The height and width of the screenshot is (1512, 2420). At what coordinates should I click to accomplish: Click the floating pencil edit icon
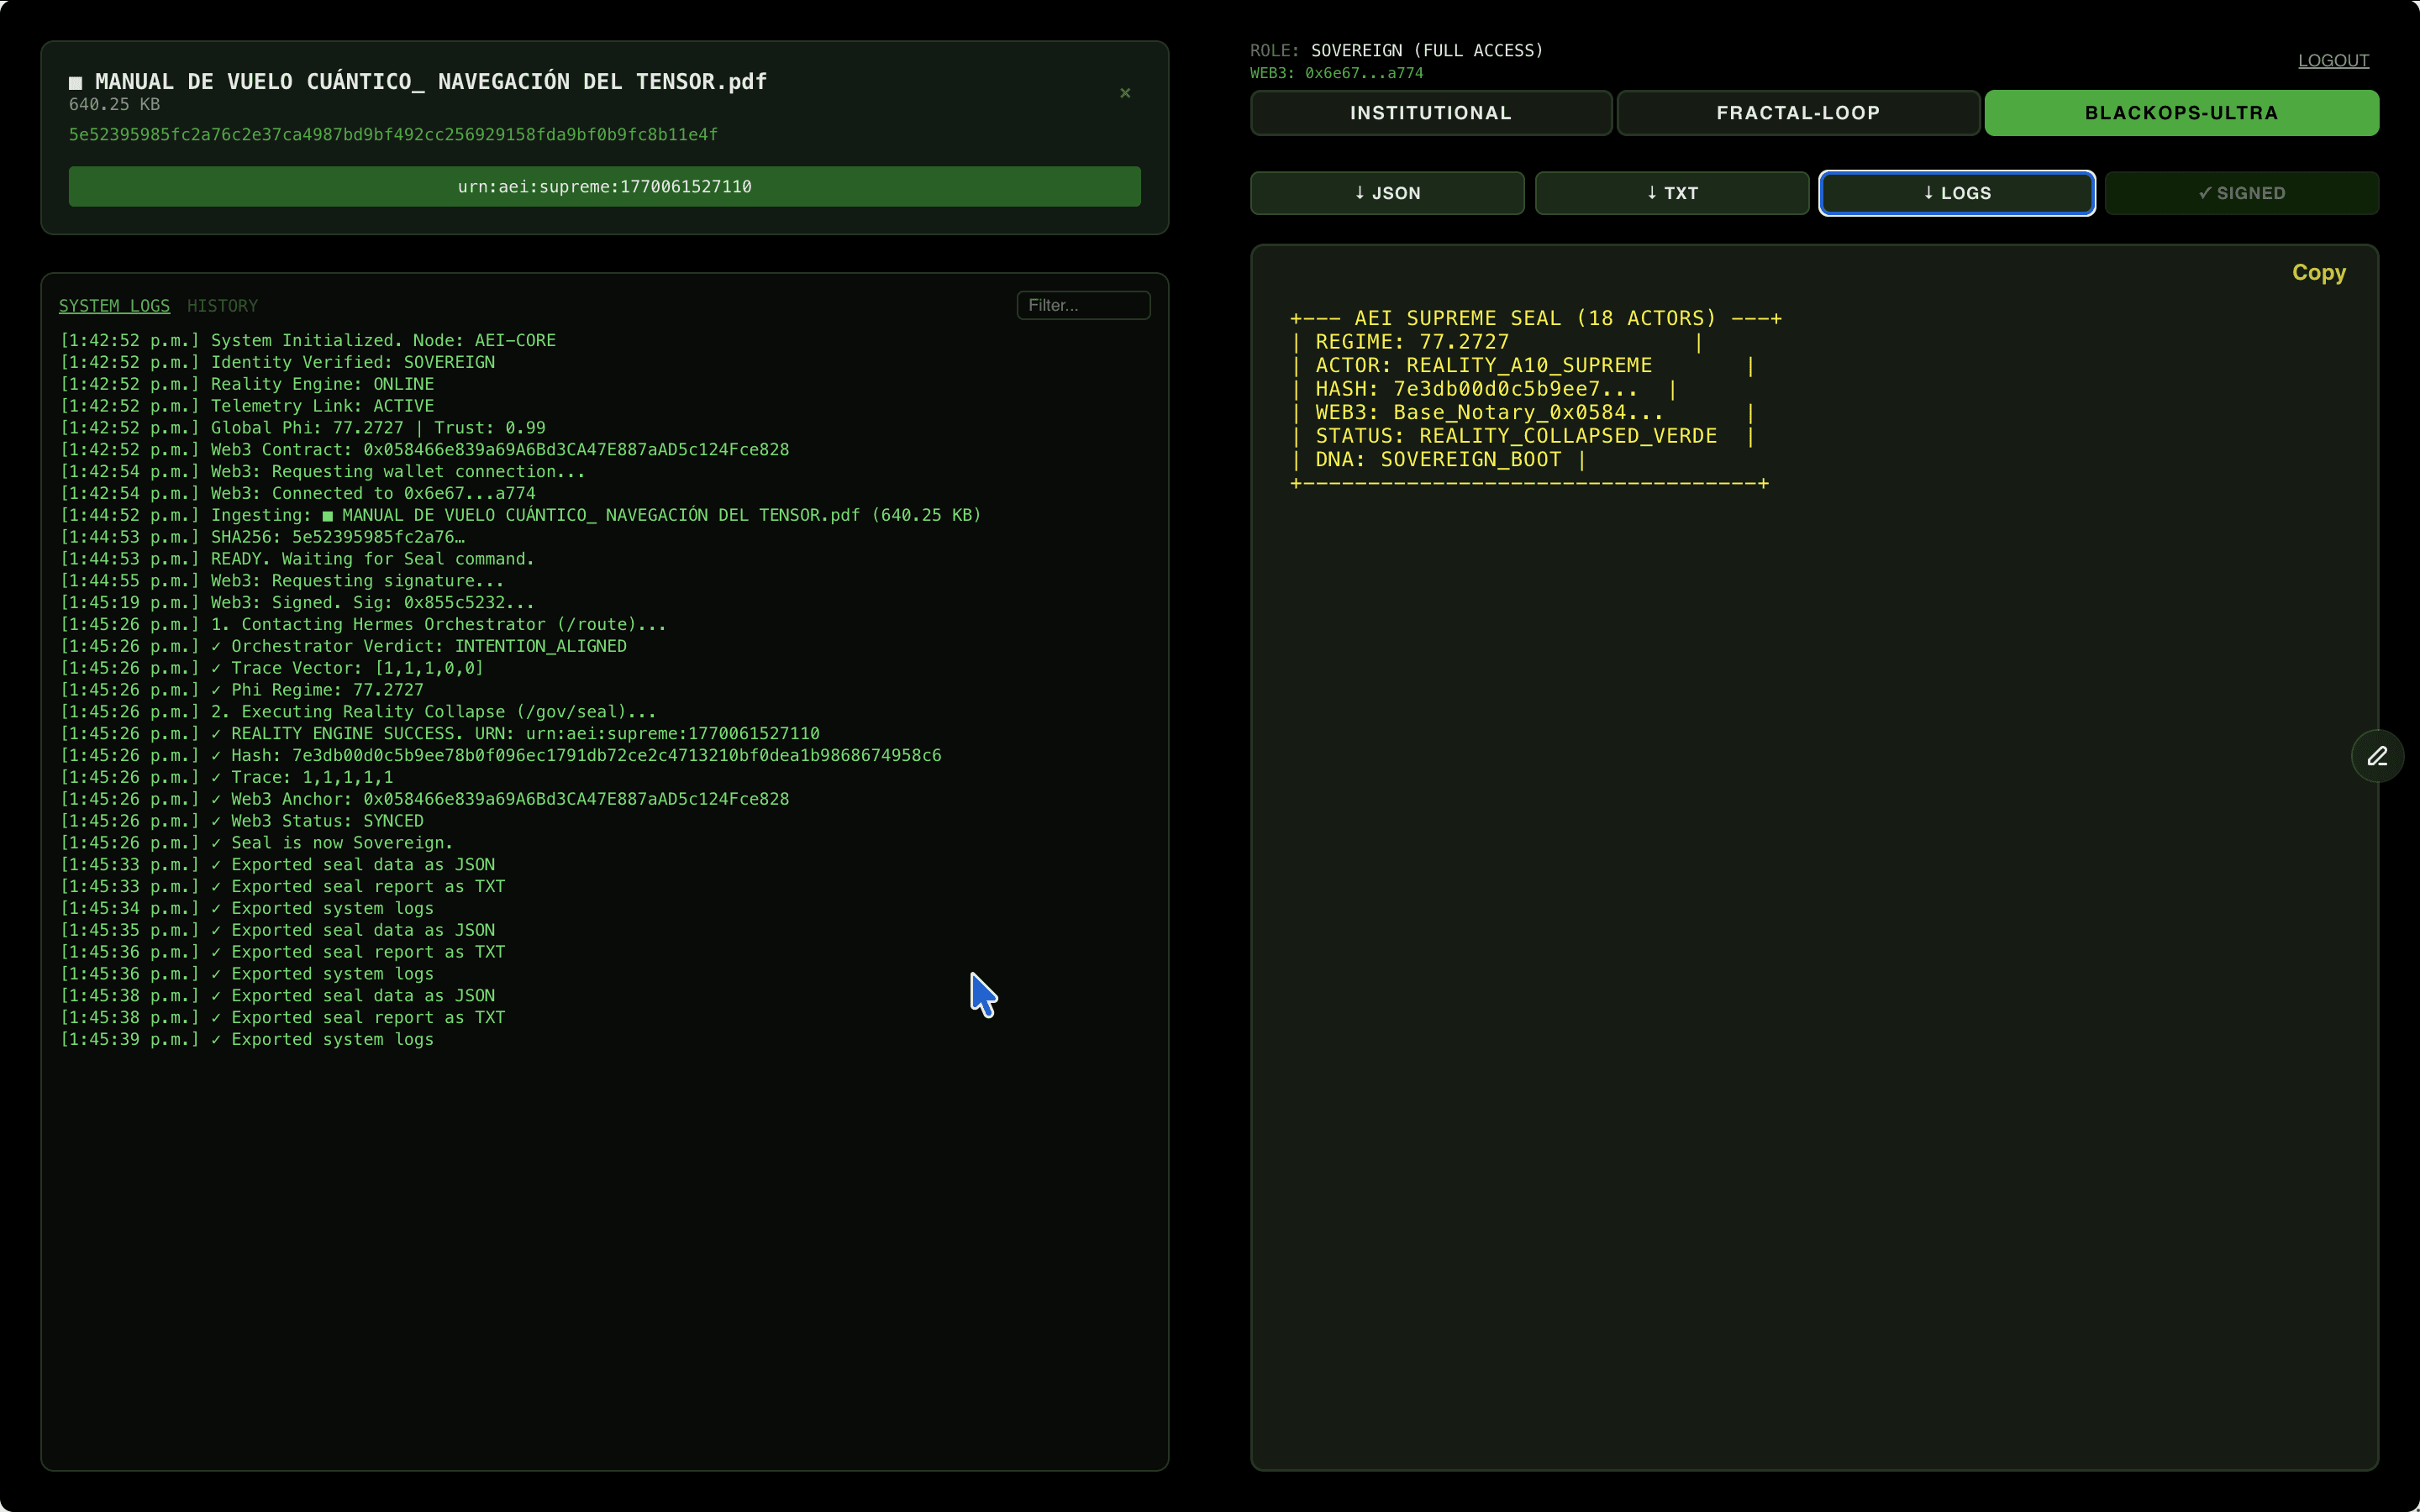pyautogui.click(x=2377, y=756)
